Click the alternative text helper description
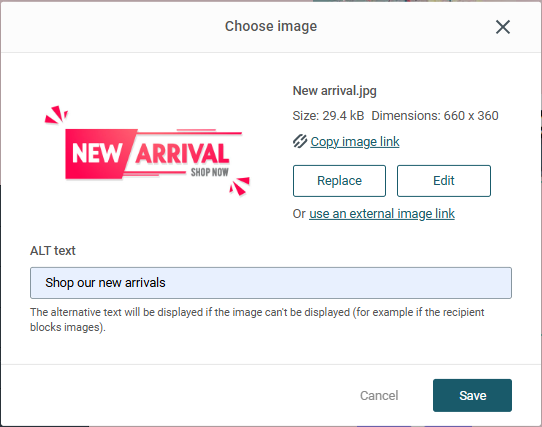The height and width of the screenshot is (427, 542). tap(257, 319)
